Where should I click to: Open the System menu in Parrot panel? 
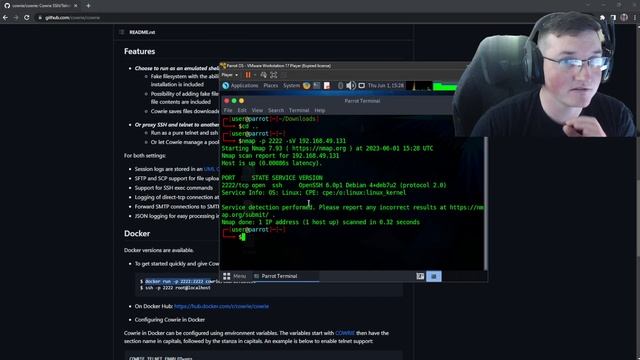point(291,86)
